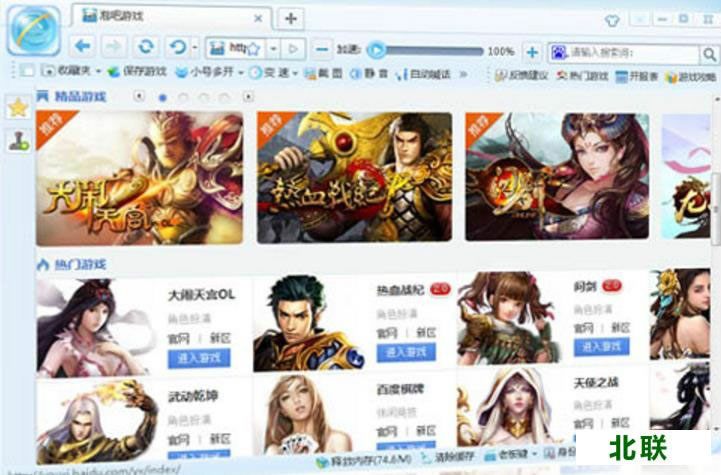Open a new tab with plus button
The height and width of the screenshot is (475, 721).
[290, 18]
